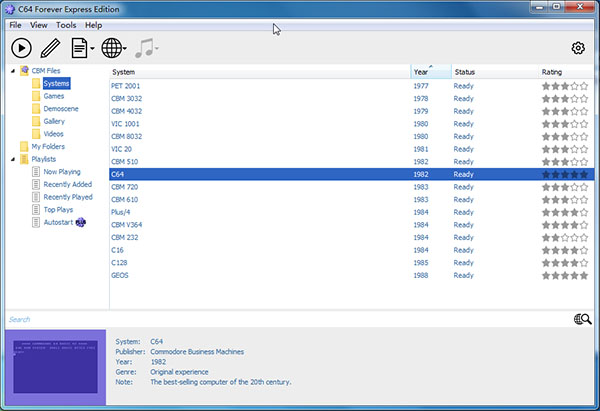Select the C128 system row

(351, 263)
